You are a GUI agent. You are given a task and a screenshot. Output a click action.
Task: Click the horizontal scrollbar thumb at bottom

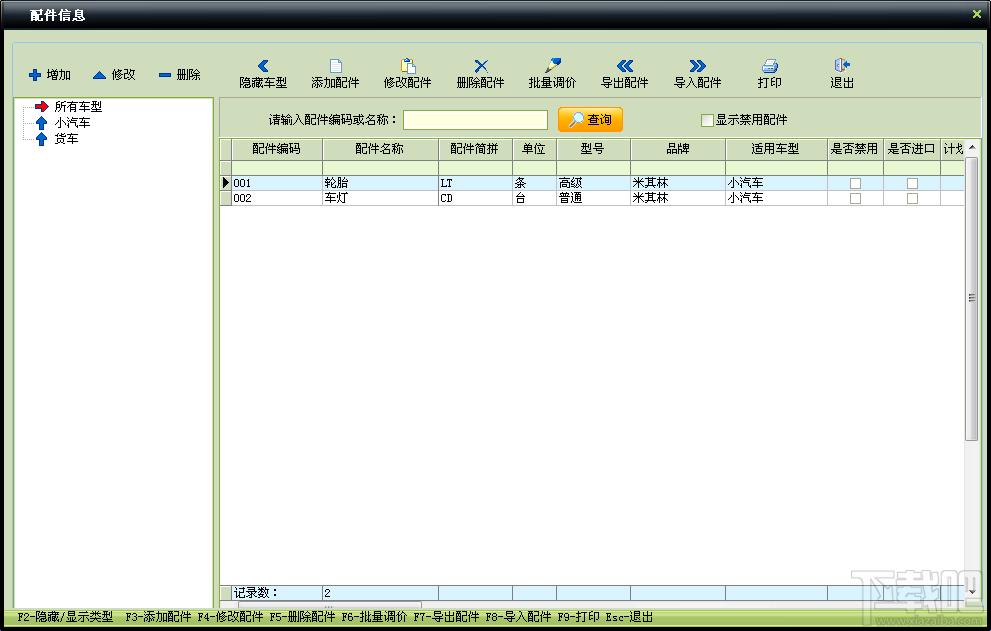pyautogui.click(x=329, y=606)
